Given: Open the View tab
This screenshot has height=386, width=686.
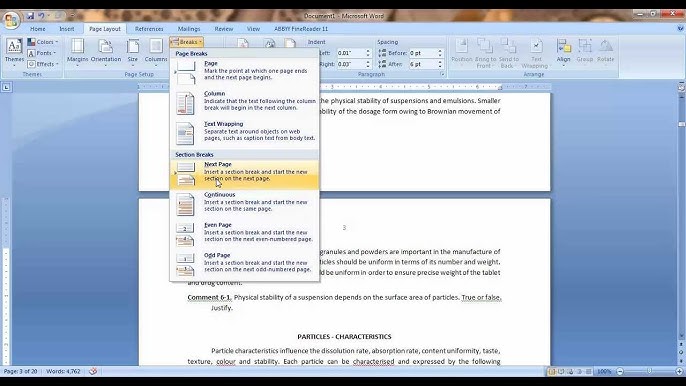Looking at the screenshot, I should [x=253, y=29].
